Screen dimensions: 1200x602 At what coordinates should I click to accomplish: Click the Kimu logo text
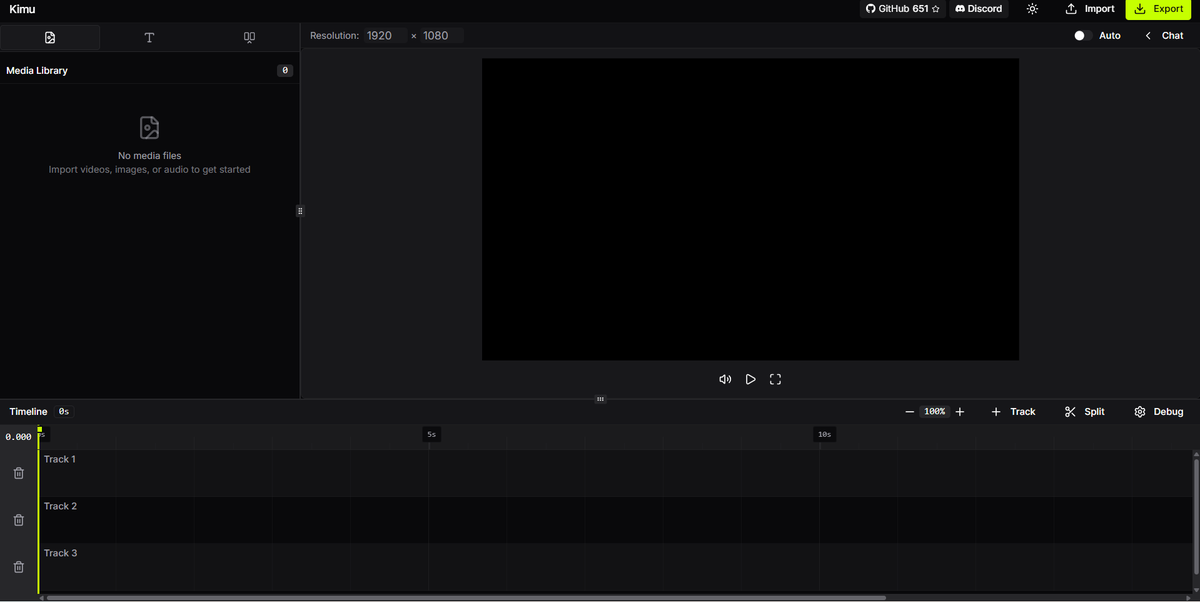point(22,9)
